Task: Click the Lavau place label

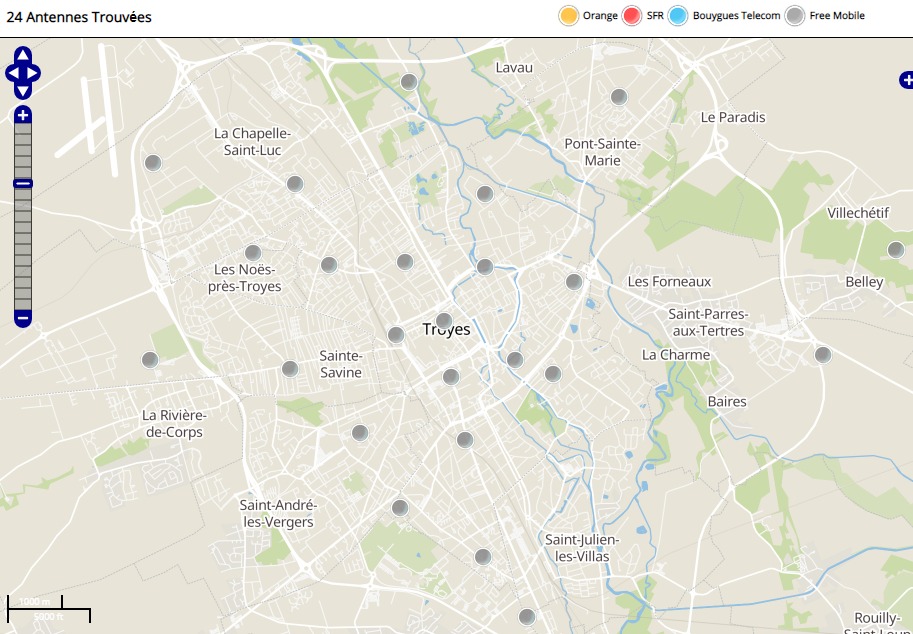Action: pos(514,68)
